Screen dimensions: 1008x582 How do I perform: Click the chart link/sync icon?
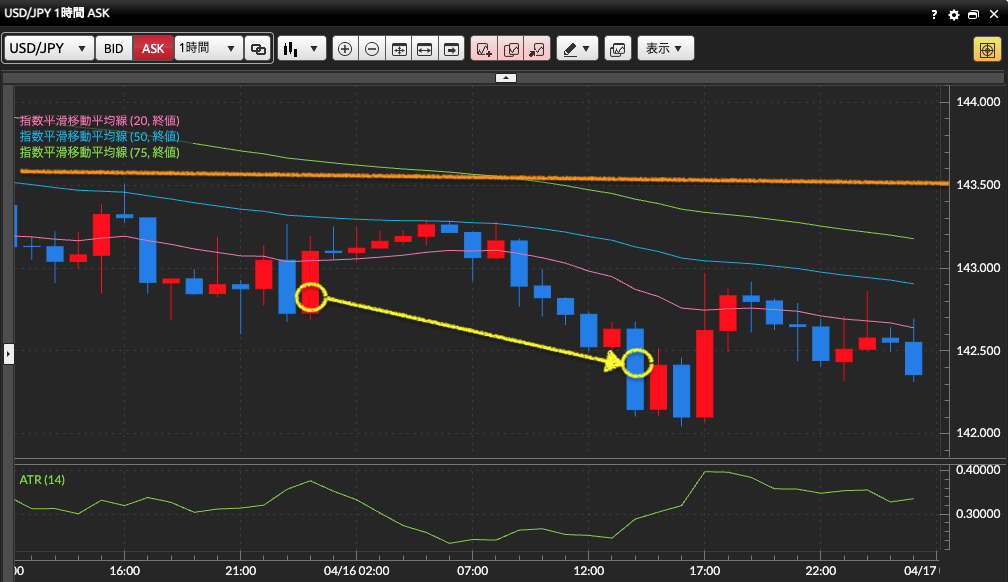pyautogui.click(x=258, y=48)
